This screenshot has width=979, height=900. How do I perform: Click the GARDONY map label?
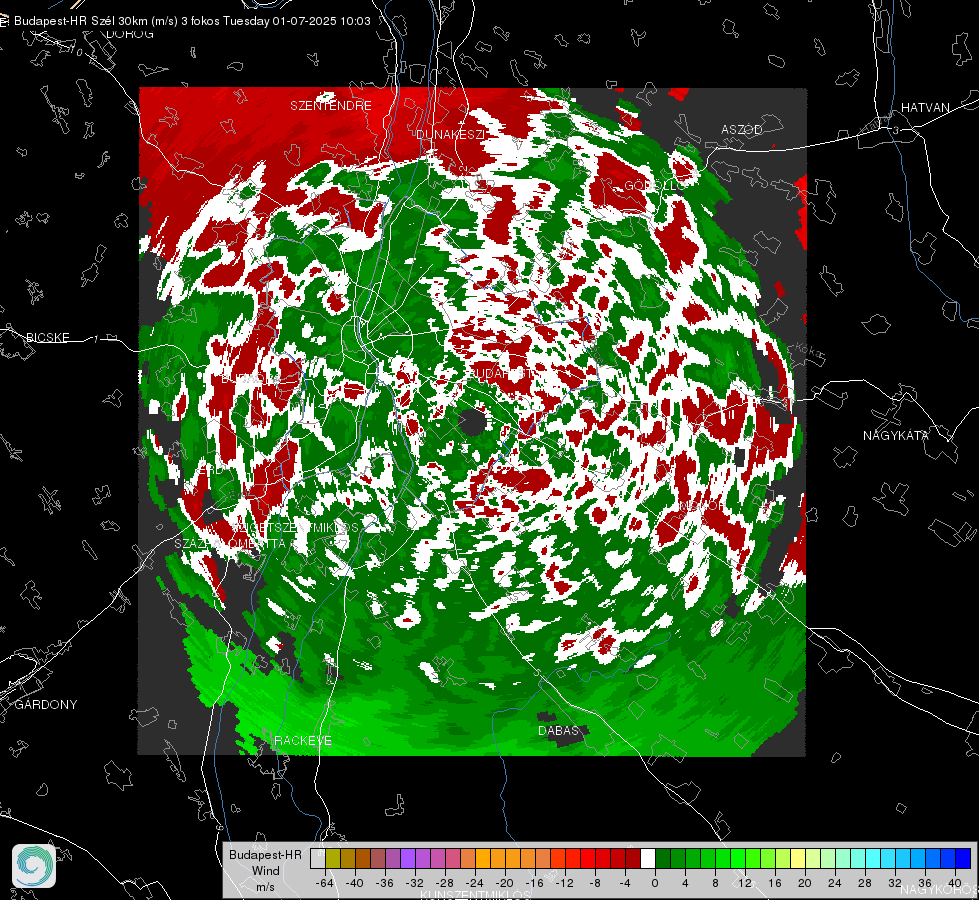46,705
